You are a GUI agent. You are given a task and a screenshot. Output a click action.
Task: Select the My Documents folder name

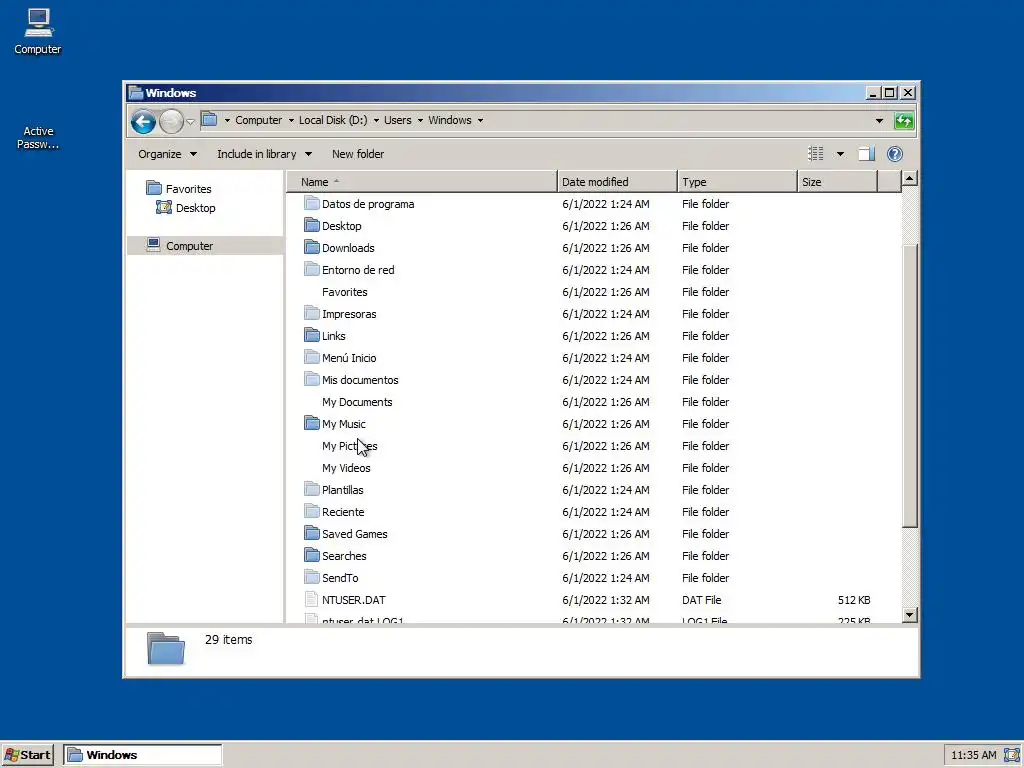coord(357,402)
